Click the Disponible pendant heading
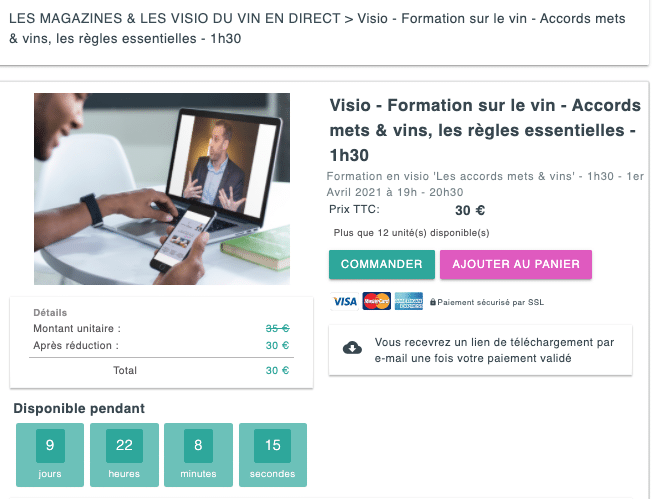This screenshot has width=652, height=499. [x=79, y=408]
